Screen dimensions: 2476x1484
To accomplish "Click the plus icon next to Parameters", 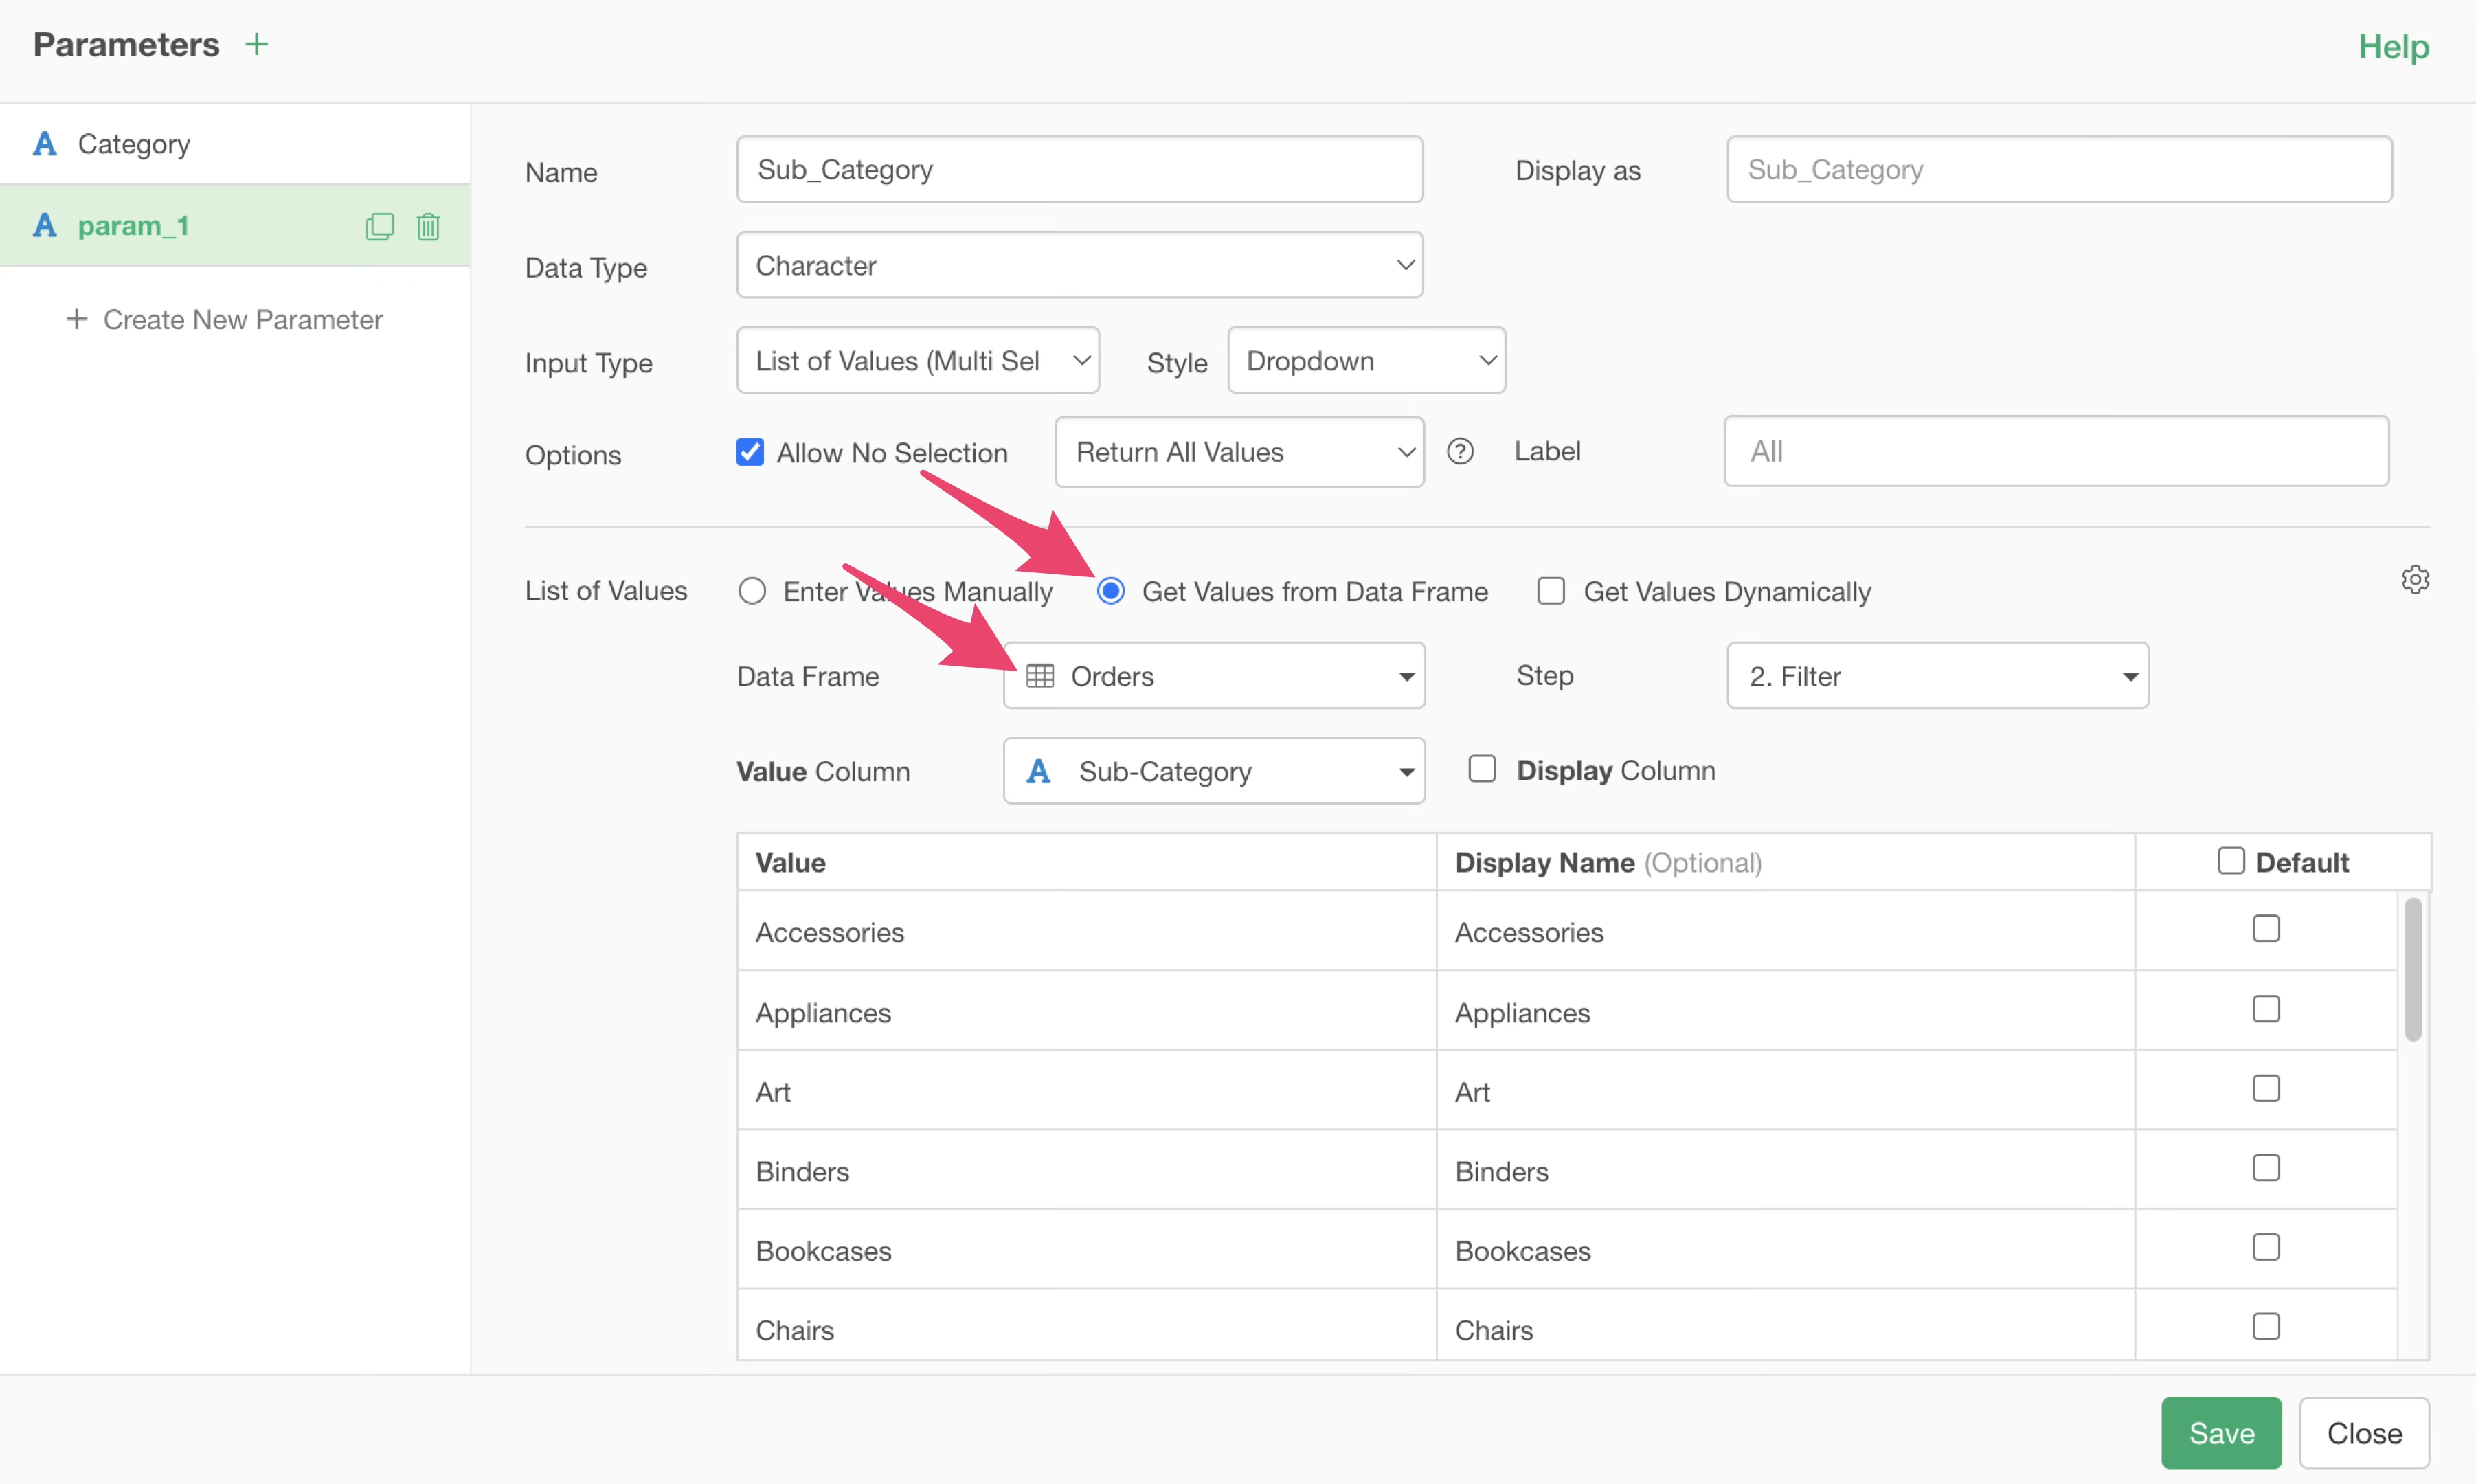I will (257, 44).
